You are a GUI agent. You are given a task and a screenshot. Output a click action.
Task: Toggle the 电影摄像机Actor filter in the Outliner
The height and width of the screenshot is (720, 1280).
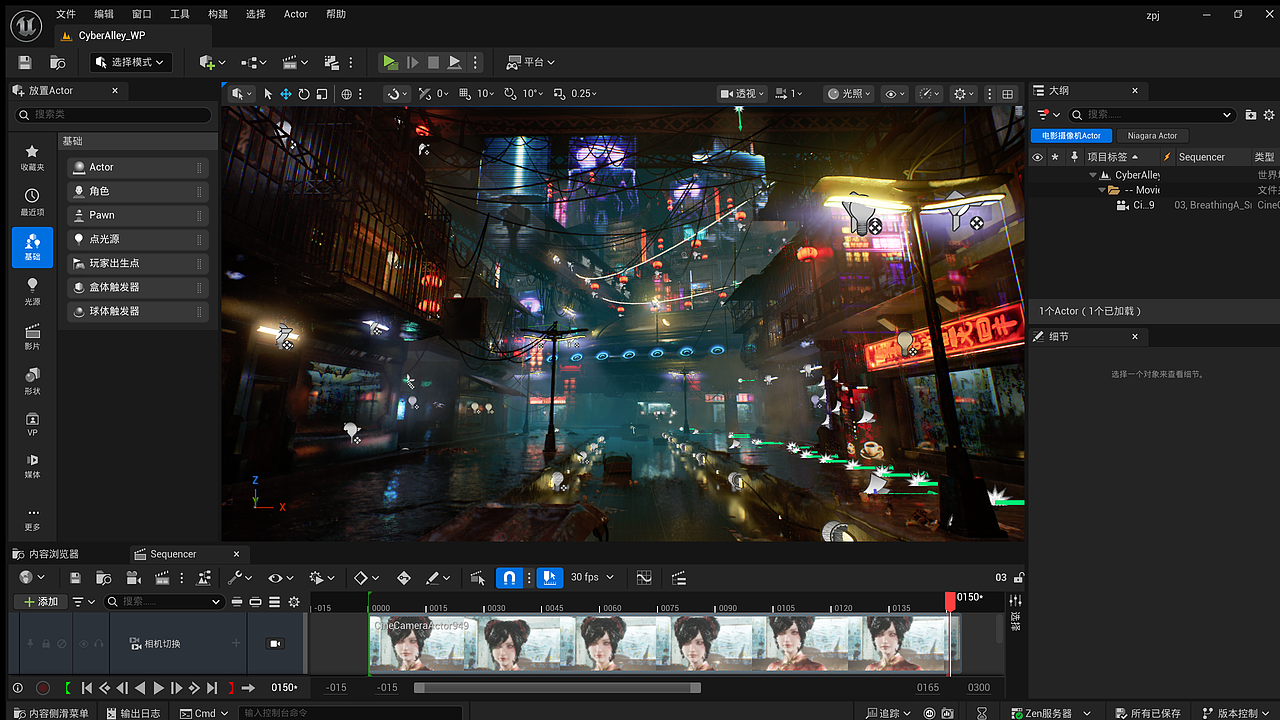[x=1071, y=136]
